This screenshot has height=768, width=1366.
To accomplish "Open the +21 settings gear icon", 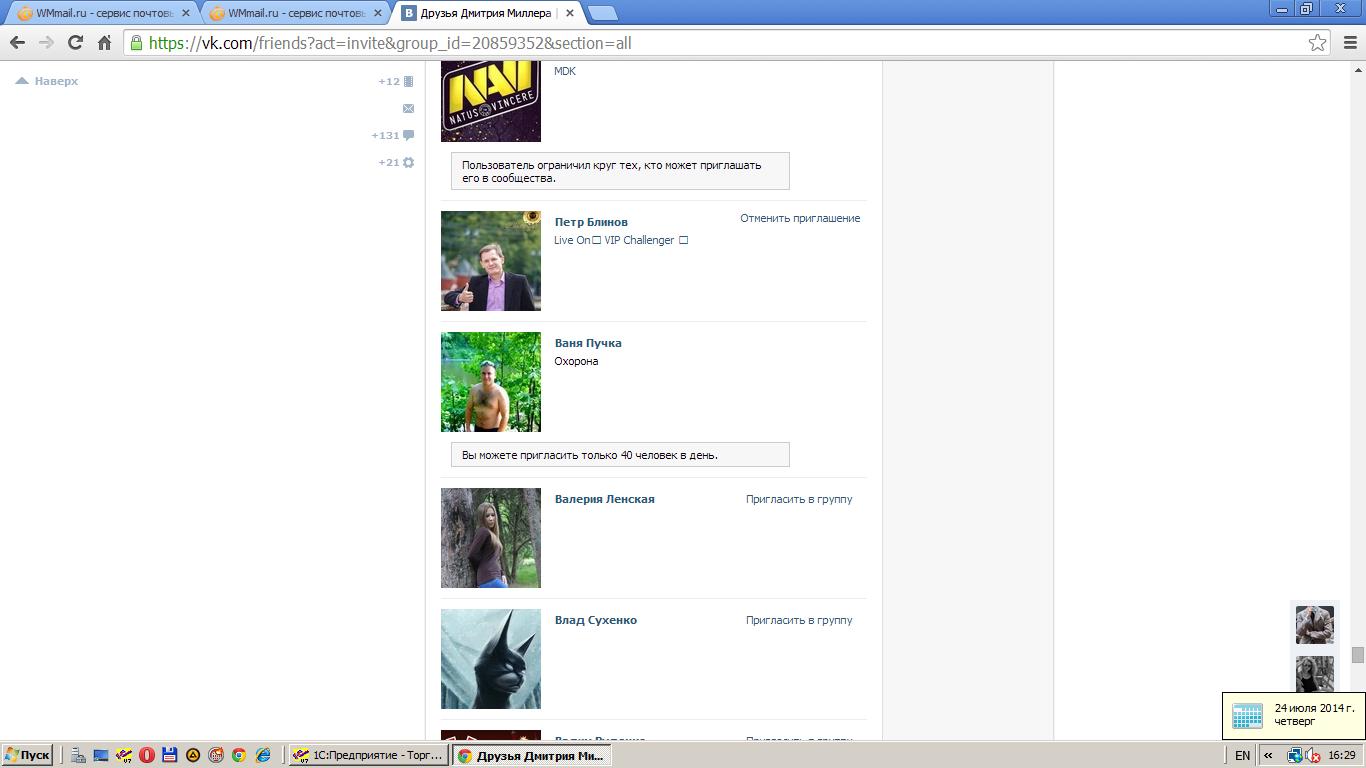I will [396, 162].
